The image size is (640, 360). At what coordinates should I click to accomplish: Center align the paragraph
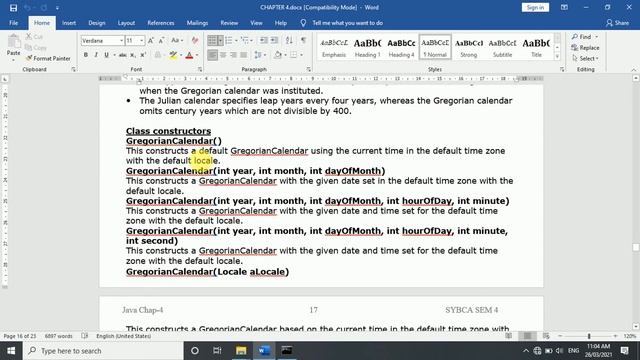[x=223, y=55]
